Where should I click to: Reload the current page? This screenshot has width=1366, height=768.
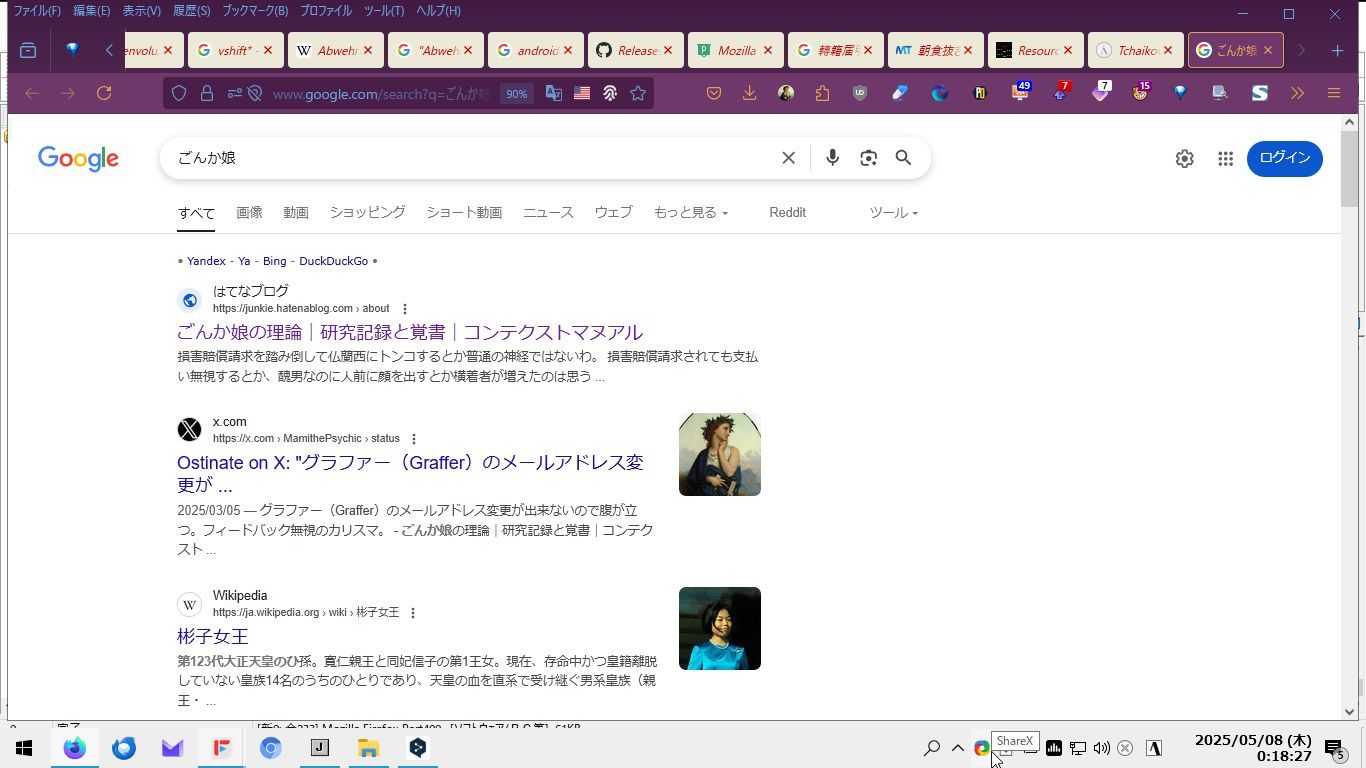(104, 93)
